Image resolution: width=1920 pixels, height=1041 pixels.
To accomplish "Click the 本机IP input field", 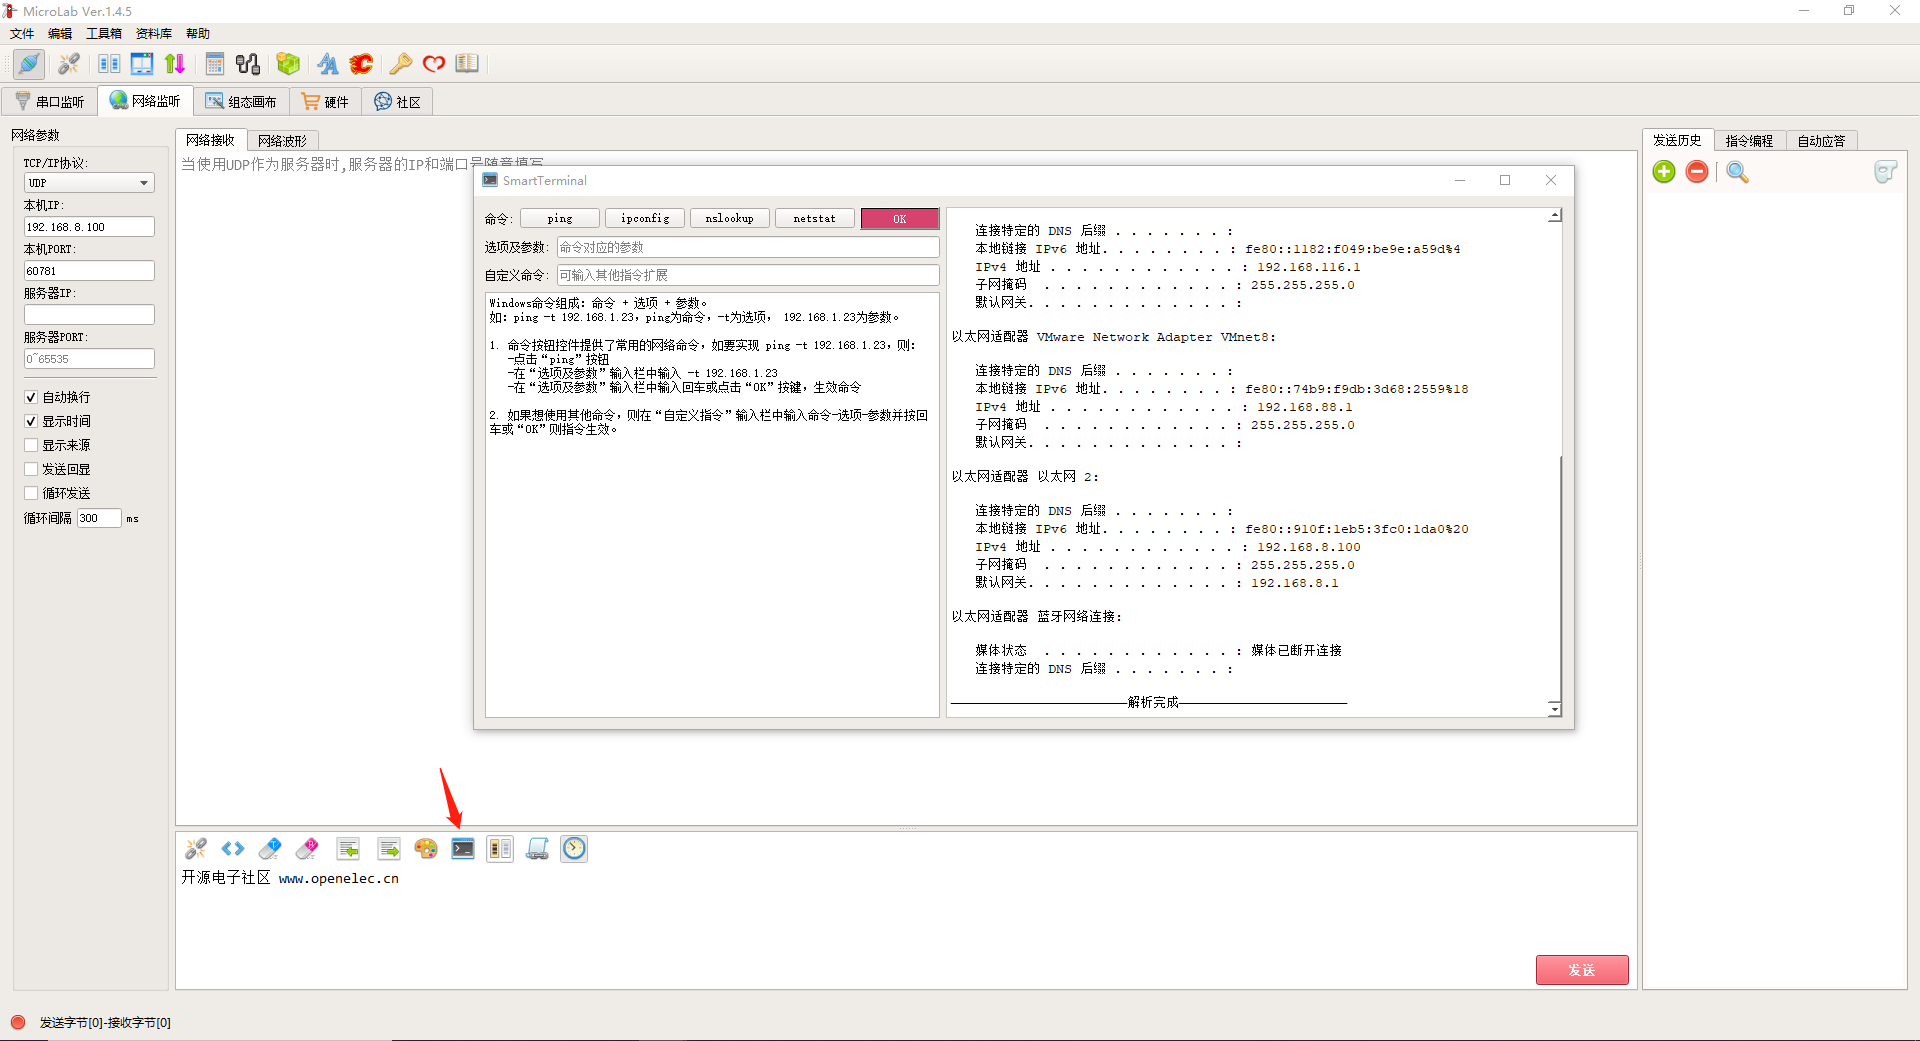I will pyautogui.click(x=89, y=227).
